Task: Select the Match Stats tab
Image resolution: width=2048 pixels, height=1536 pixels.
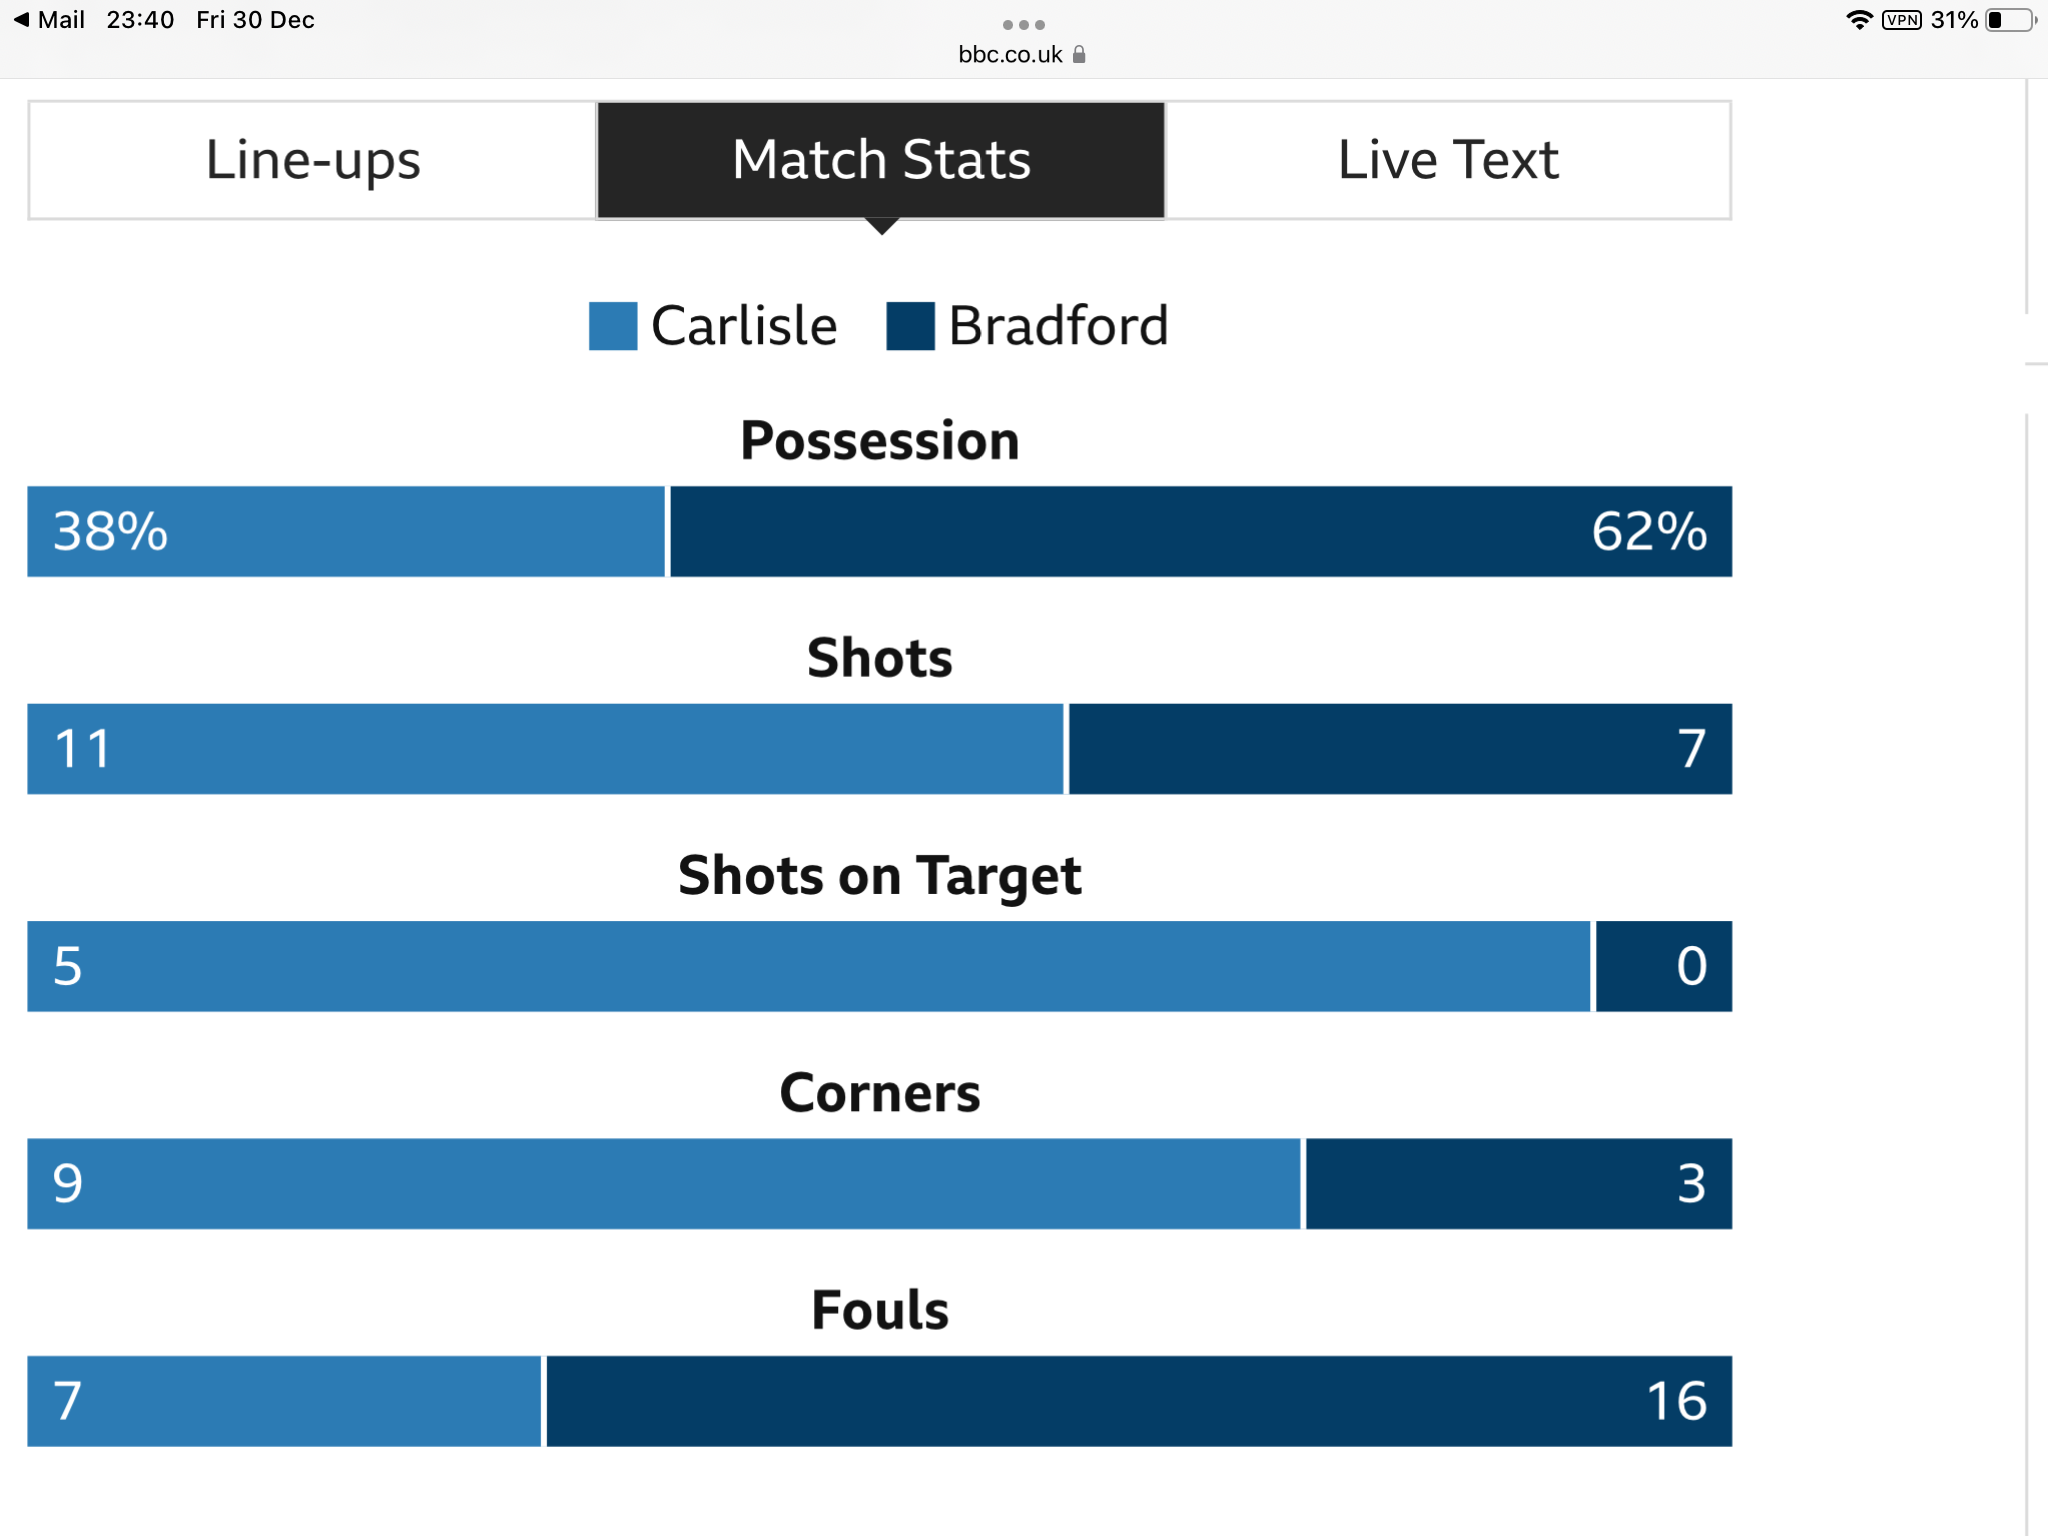Action: pos(881,160)
